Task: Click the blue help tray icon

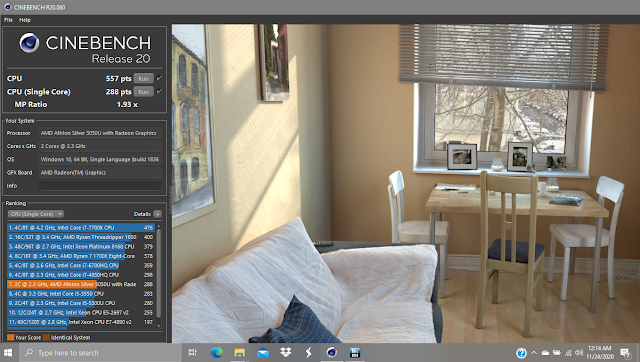Action: 521,353
